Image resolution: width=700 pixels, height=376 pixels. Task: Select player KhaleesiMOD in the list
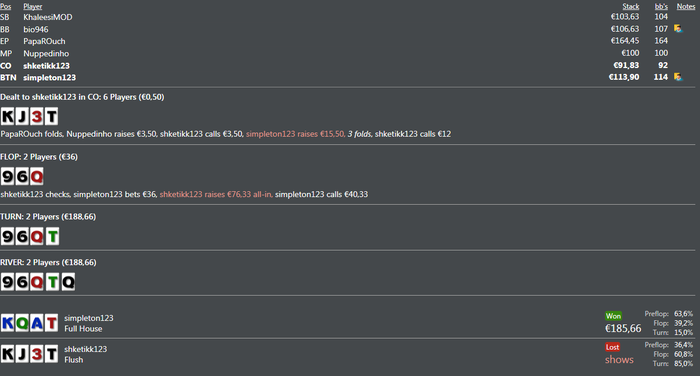(48, 17)
